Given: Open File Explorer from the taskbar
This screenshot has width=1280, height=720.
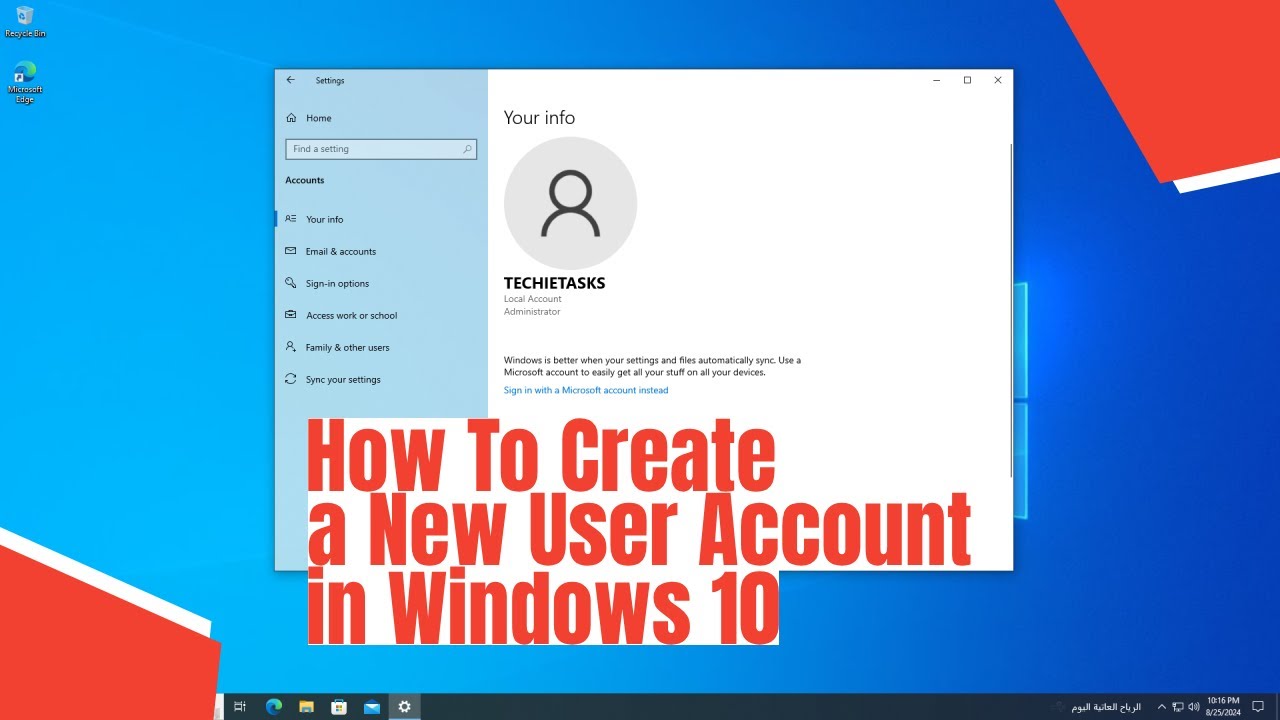Looking at the screenshot, I should 307,706.
